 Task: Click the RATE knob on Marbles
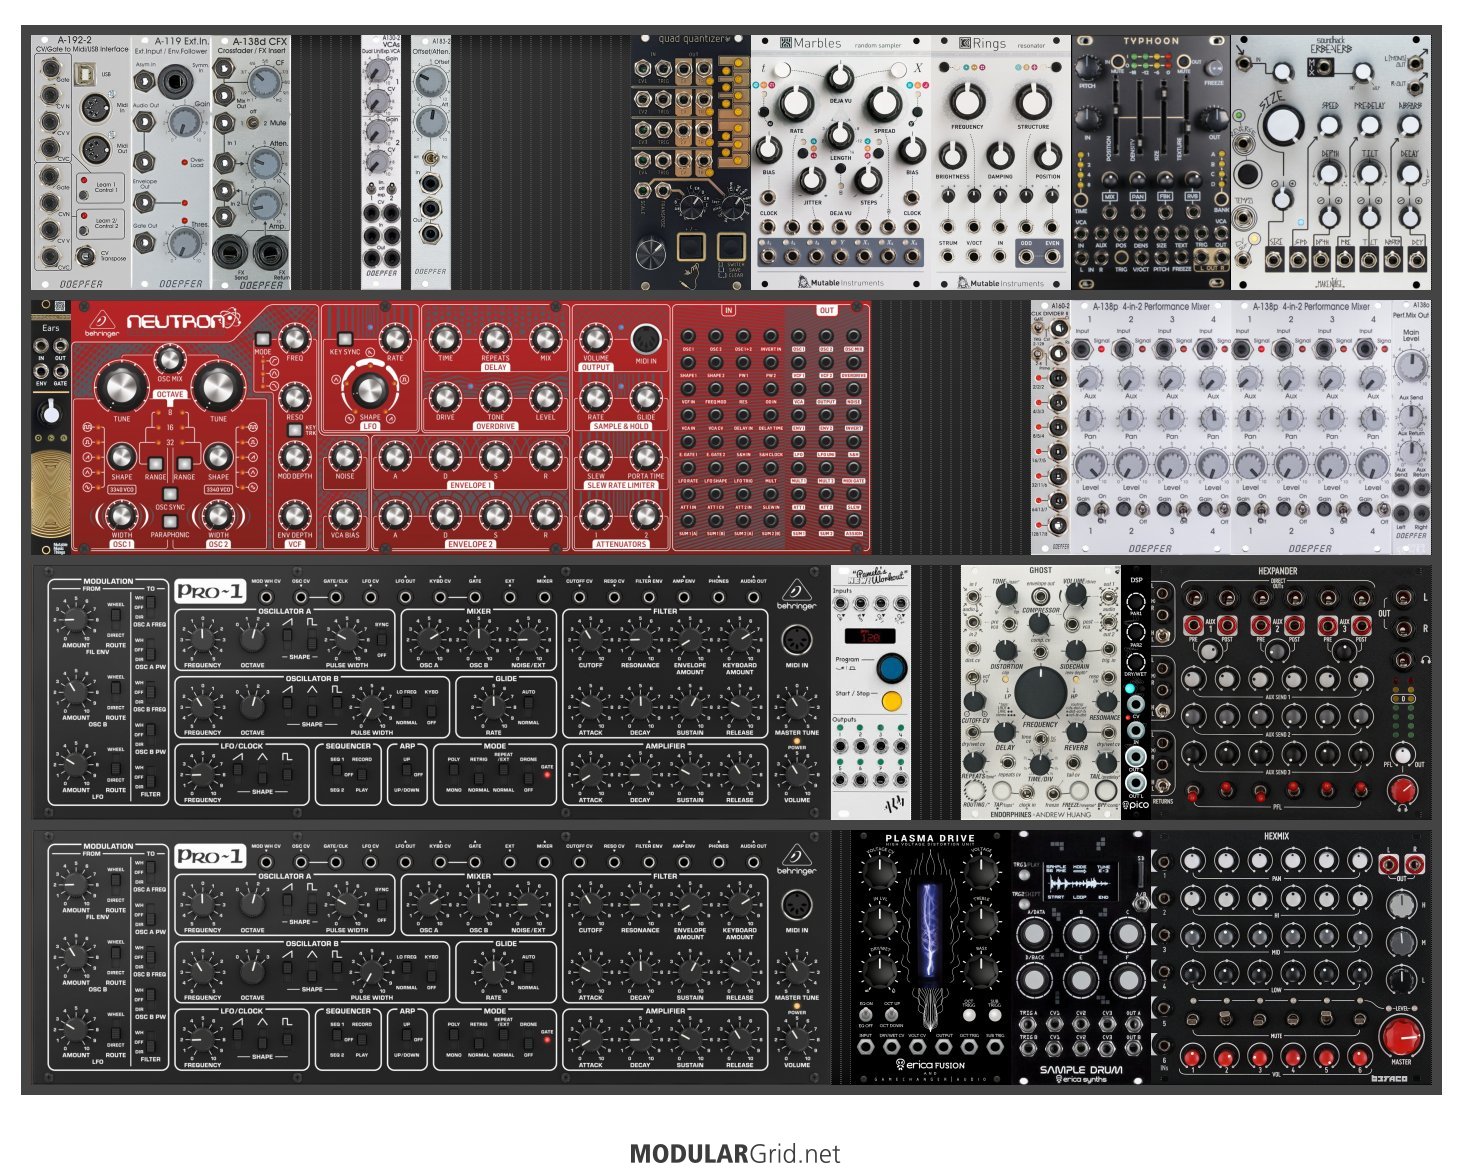pyautogui.click(x=796, y=104)
